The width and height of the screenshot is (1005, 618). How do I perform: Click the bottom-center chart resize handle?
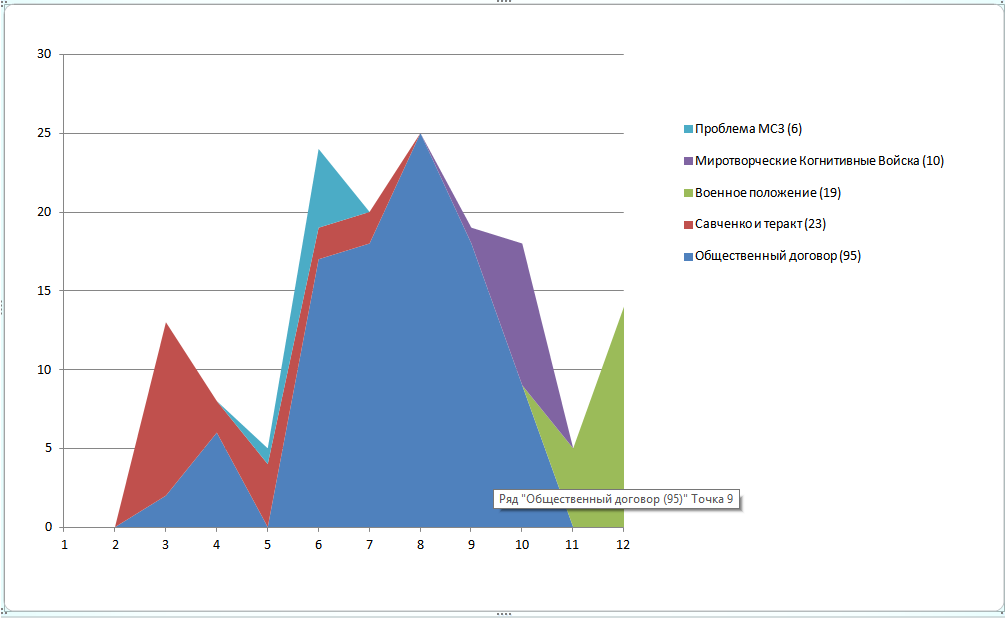tap(503, 614)
